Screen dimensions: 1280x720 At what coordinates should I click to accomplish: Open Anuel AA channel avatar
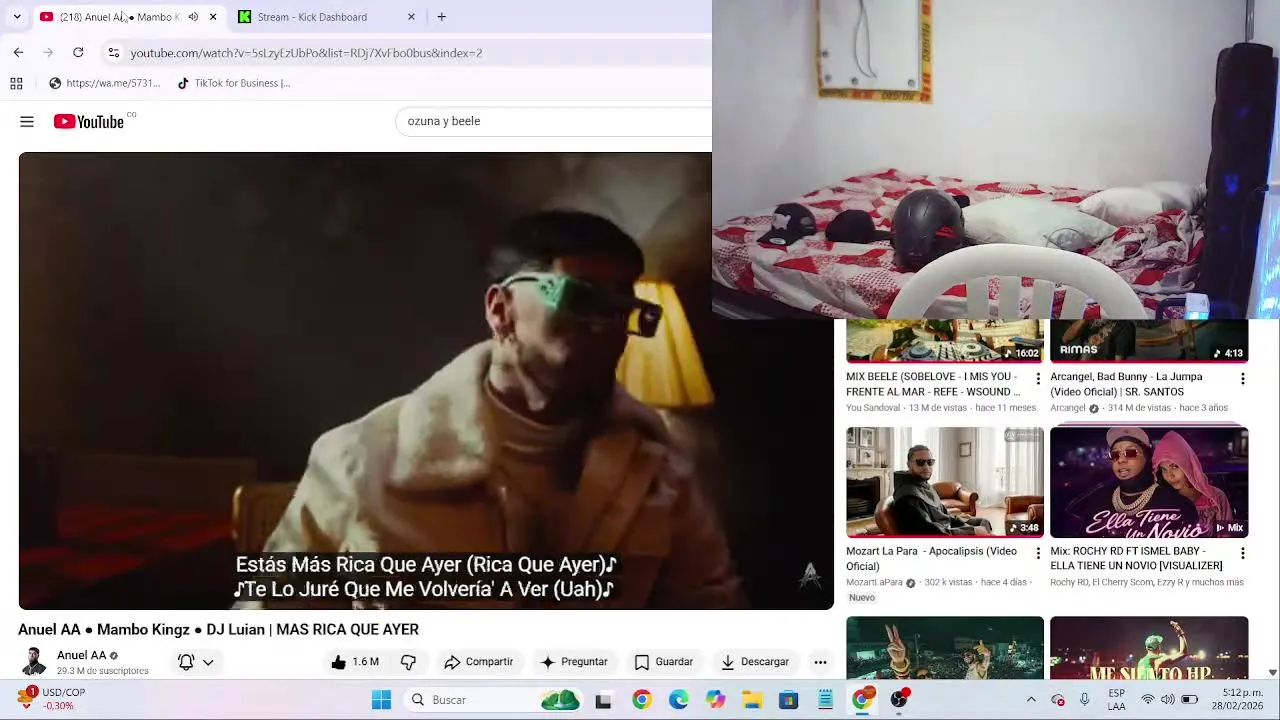point(33,662)
